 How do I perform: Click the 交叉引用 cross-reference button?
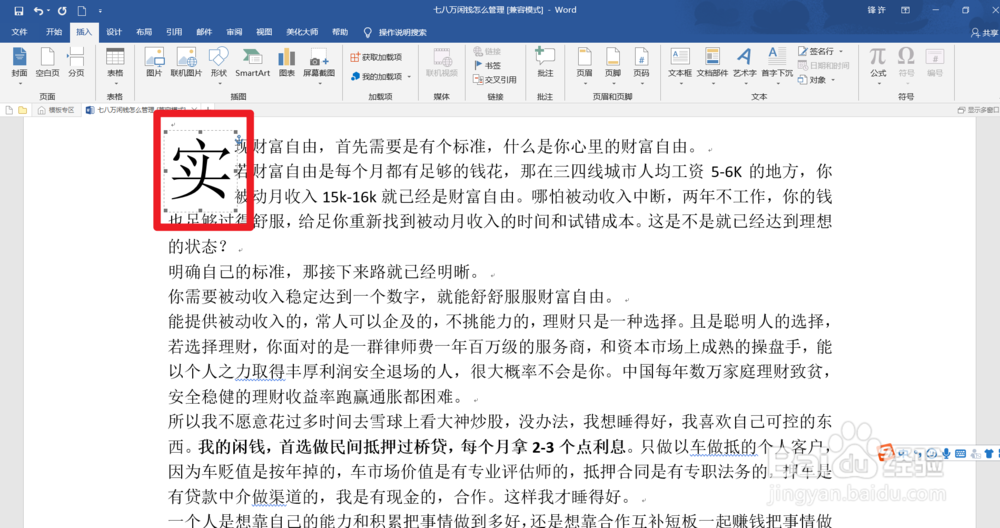click(x=495, y=79)
